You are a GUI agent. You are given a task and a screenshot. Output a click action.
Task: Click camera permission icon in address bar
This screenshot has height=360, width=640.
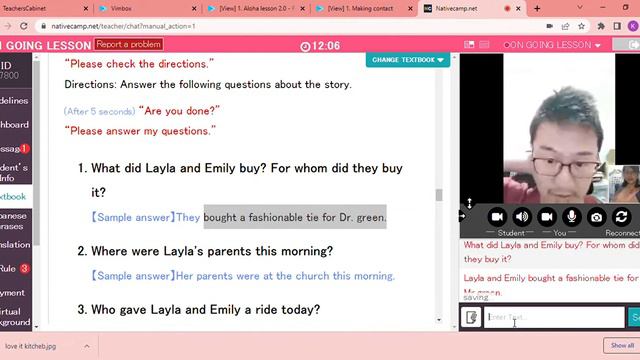[x=549, y=26]
